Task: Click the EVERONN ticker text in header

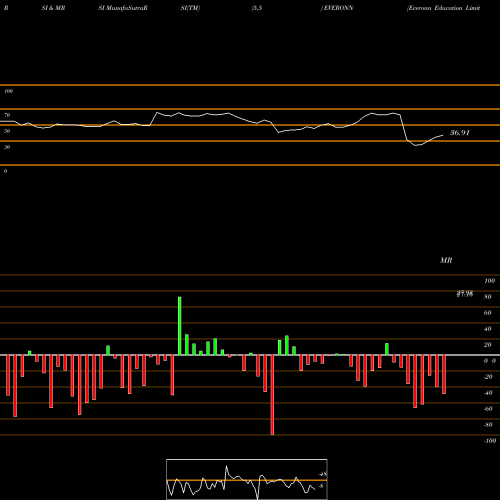Action: point(338,8)
